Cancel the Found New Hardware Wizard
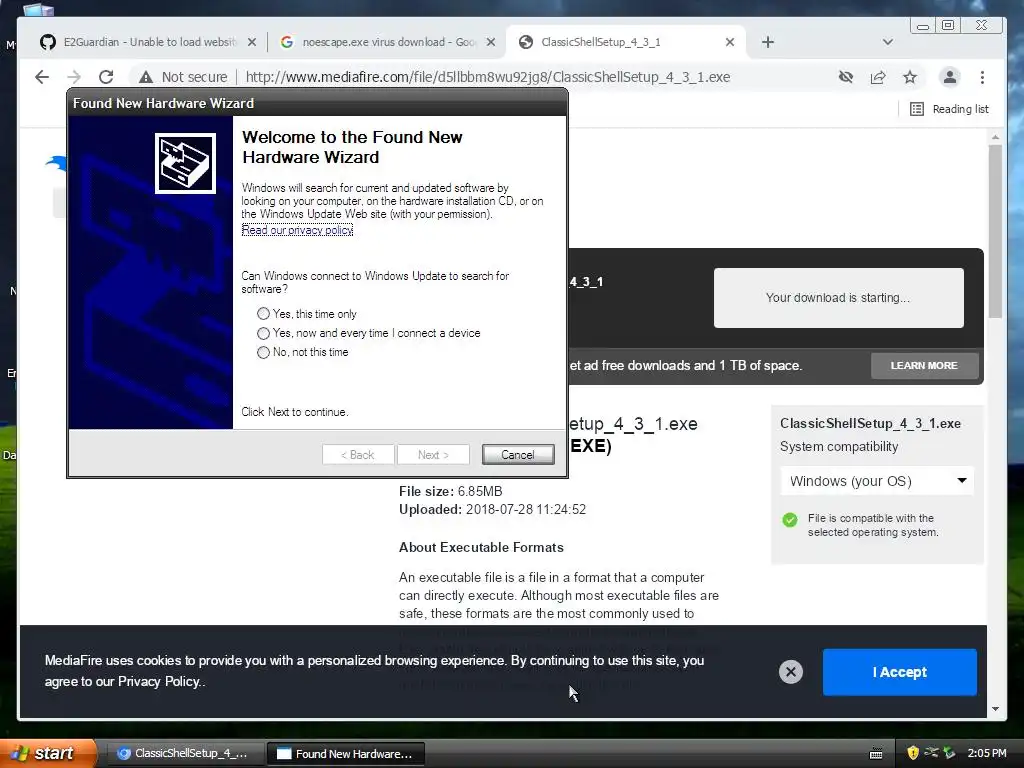This screenshot has width=1024, height=768. click(518, 455)
